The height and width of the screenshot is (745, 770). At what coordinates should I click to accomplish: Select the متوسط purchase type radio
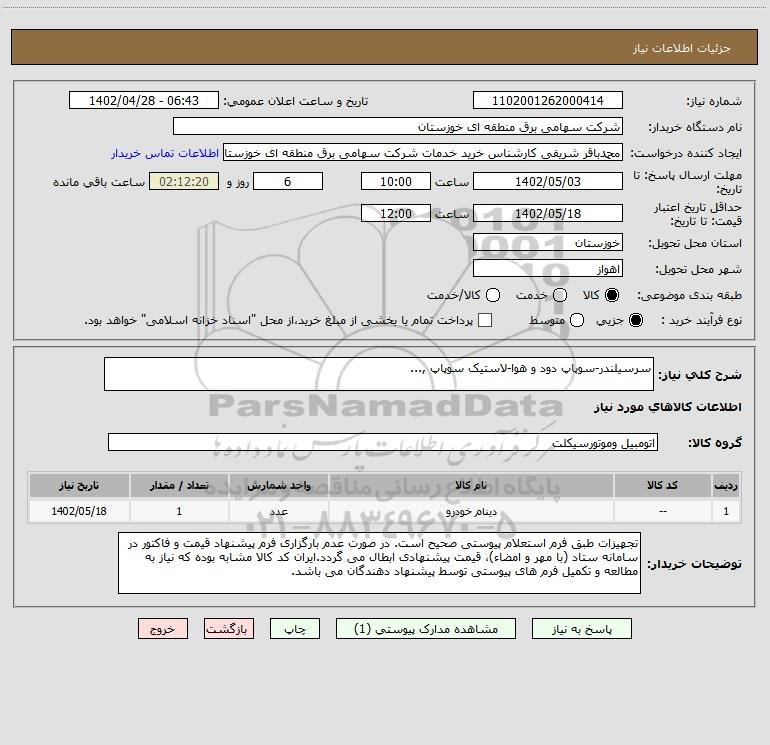[x=577, y=320]
